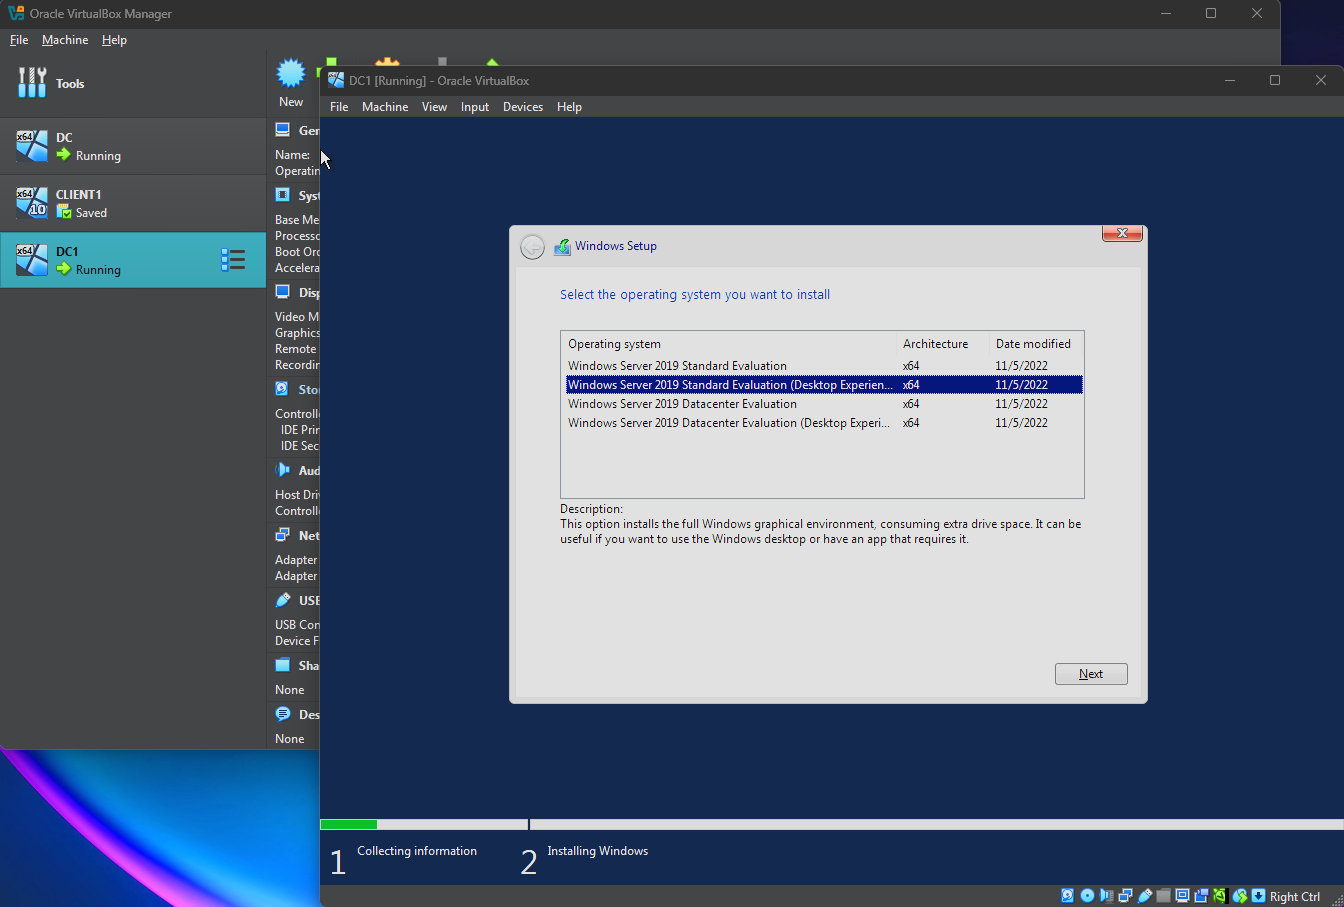Click Installing Windows step label
The width and height of the screenshot is (1344, 907).
click(598, 851)
